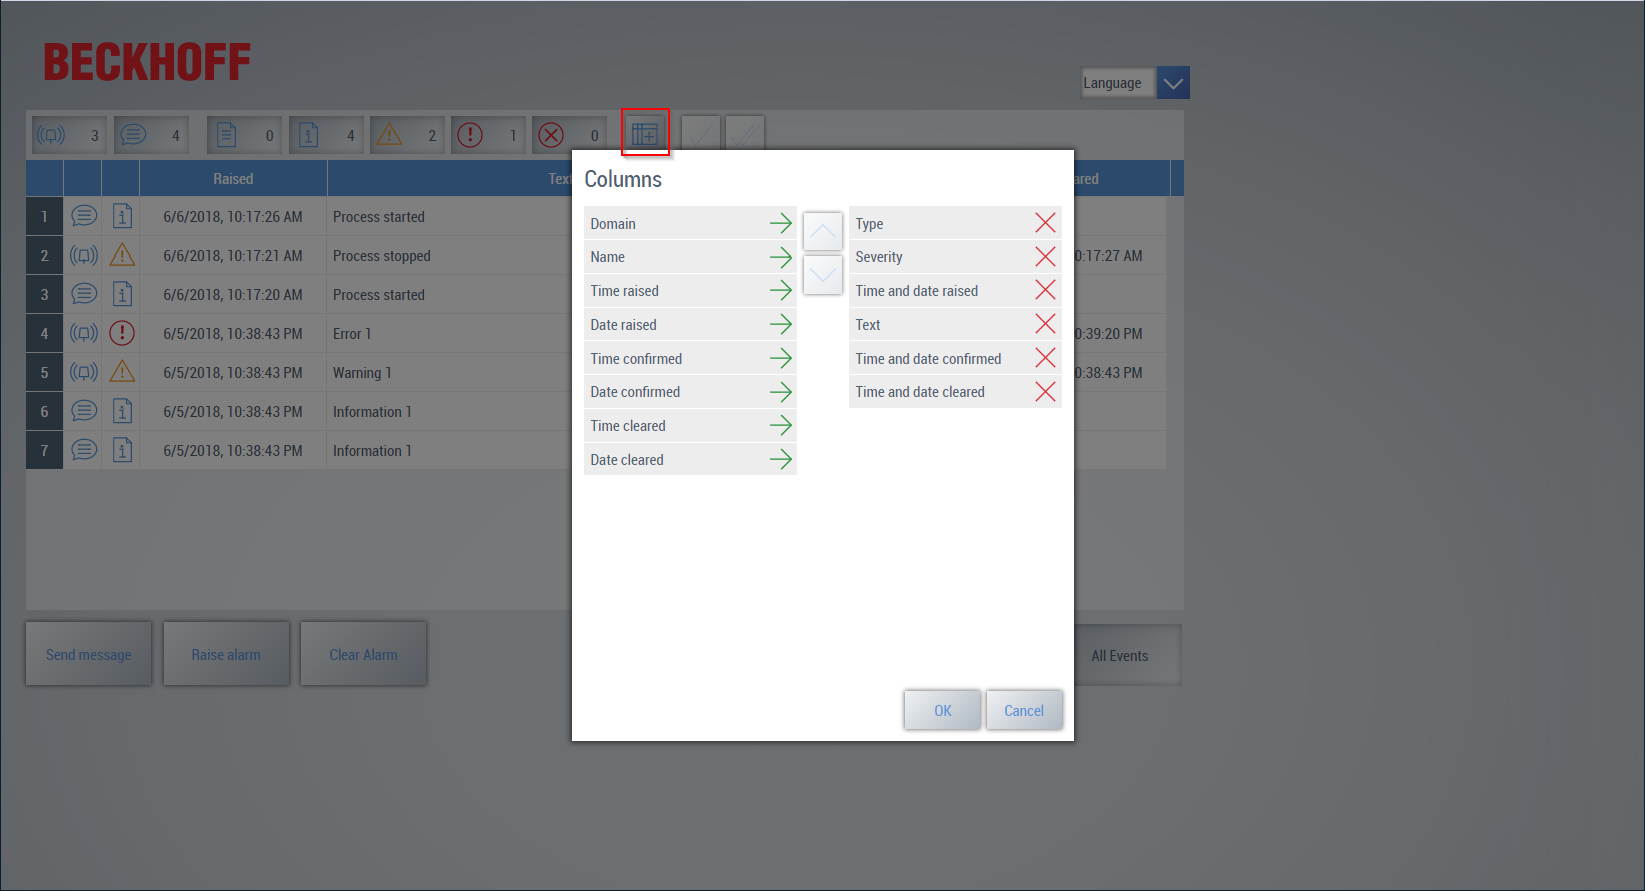Move selected column up with up arrow
This screenshot has width=1645, height=891.
point(822,231)
